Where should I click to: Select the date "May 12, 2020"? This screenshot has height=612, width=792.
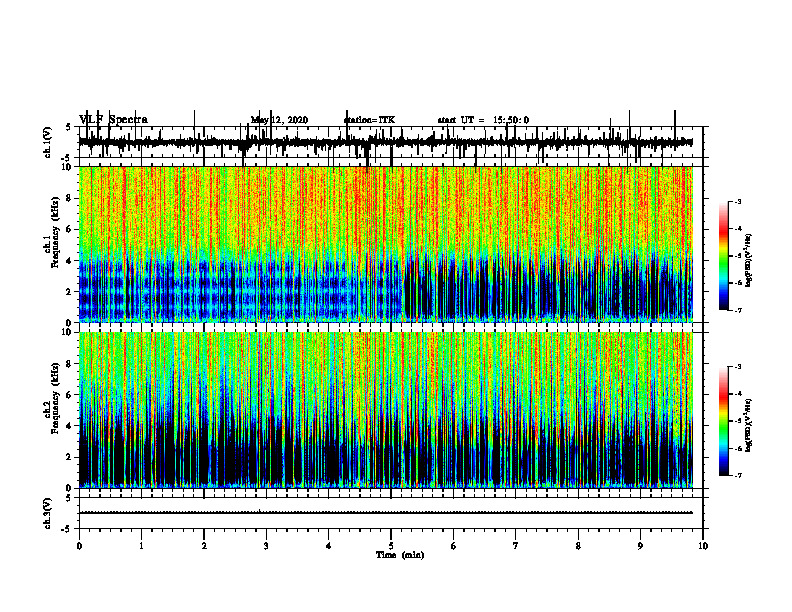click(279, 120)
